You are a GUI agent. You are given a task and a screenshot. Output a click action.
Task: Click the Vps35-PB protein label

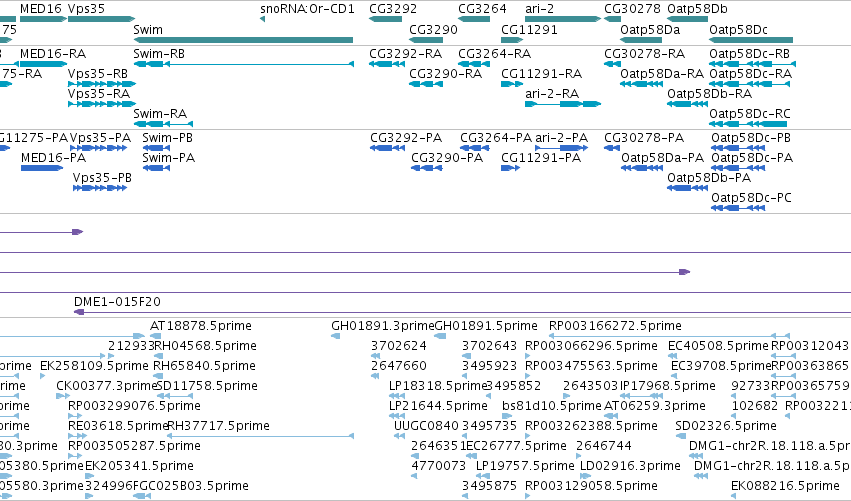102,178
